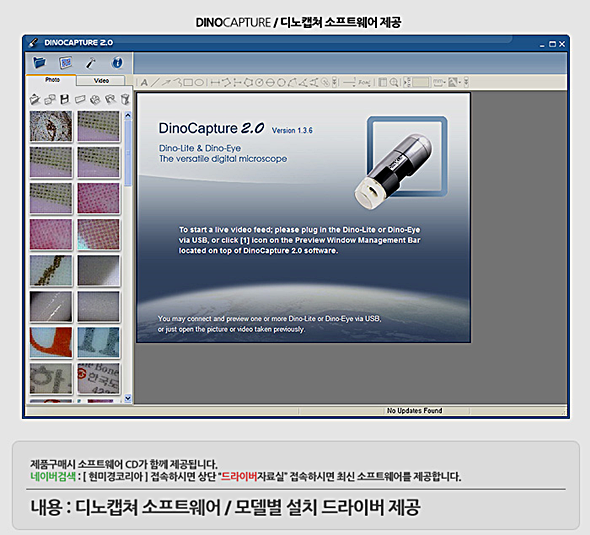Maximize the DinoCapture 2.0 window
The image size is (590, 535).
552,44
